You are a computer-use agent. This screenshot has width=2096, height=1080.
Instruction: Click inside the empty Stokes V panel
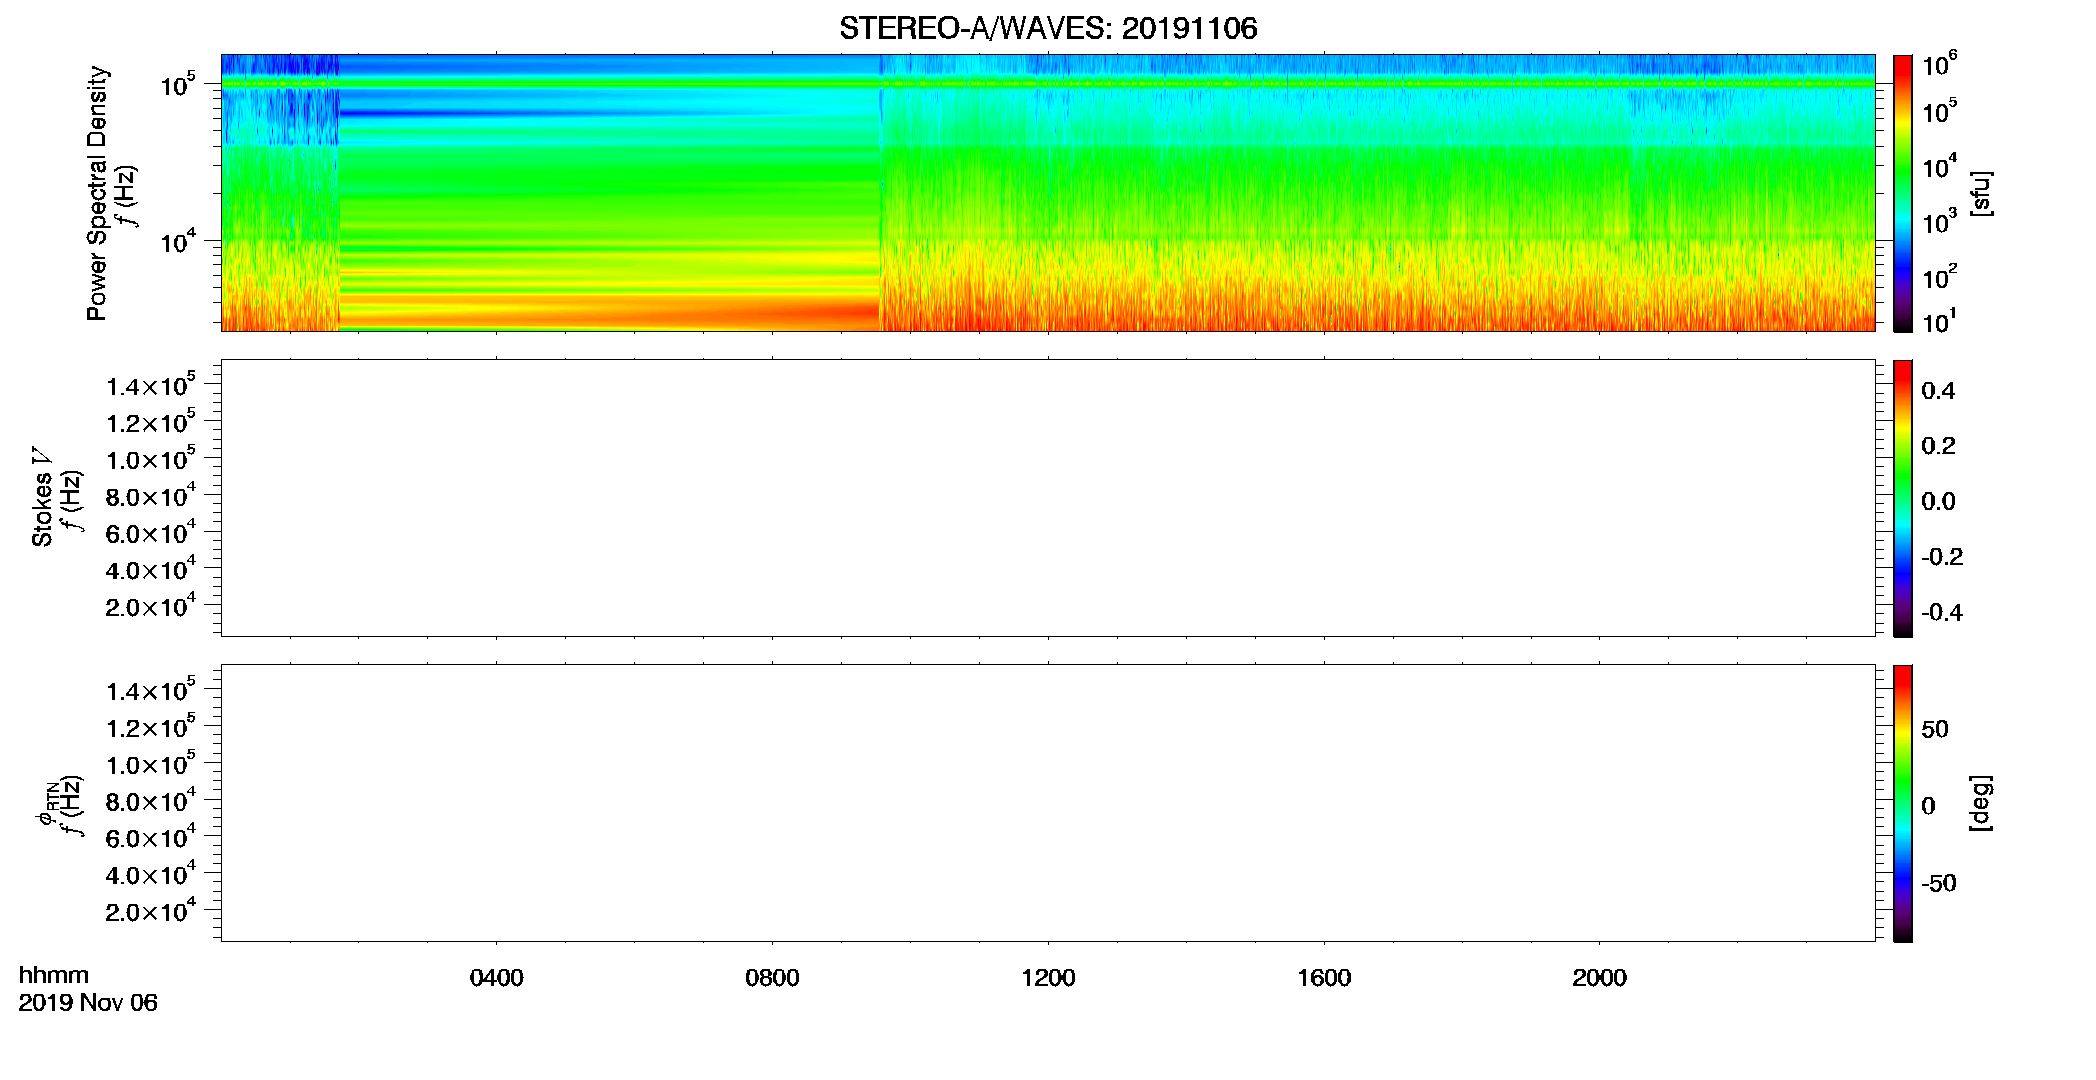[1048, 498]
